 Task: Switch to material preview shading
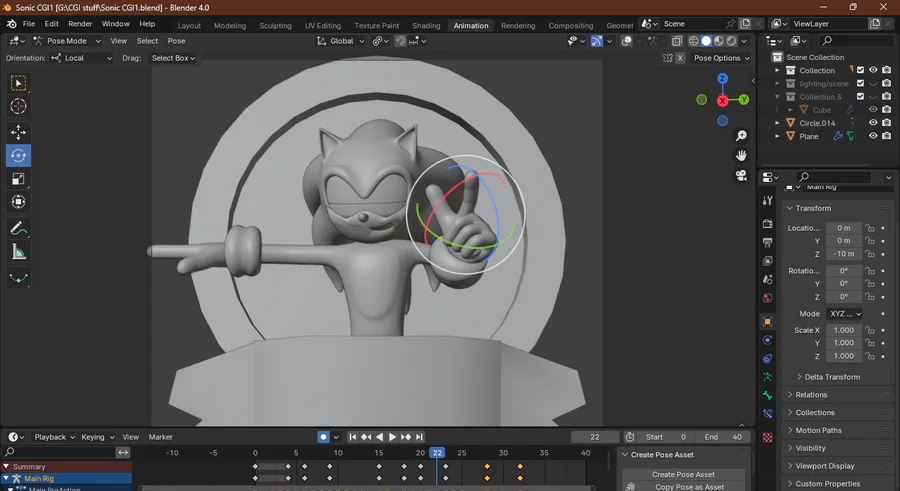[x=719, y=41]
